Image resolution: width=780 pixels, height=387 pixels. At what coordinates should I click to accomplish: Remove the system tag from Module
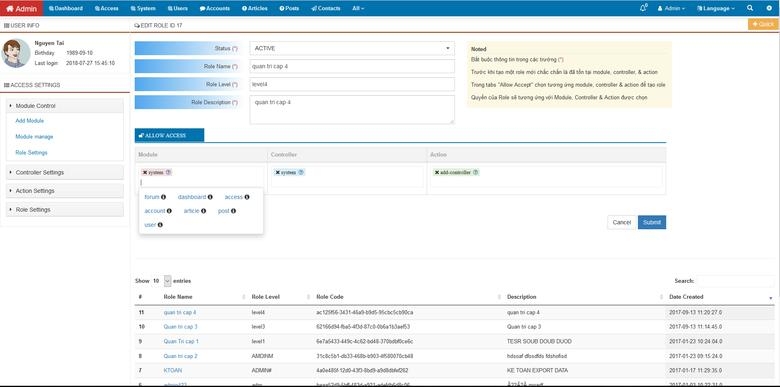pyautogui.click(x=145, y=173)
